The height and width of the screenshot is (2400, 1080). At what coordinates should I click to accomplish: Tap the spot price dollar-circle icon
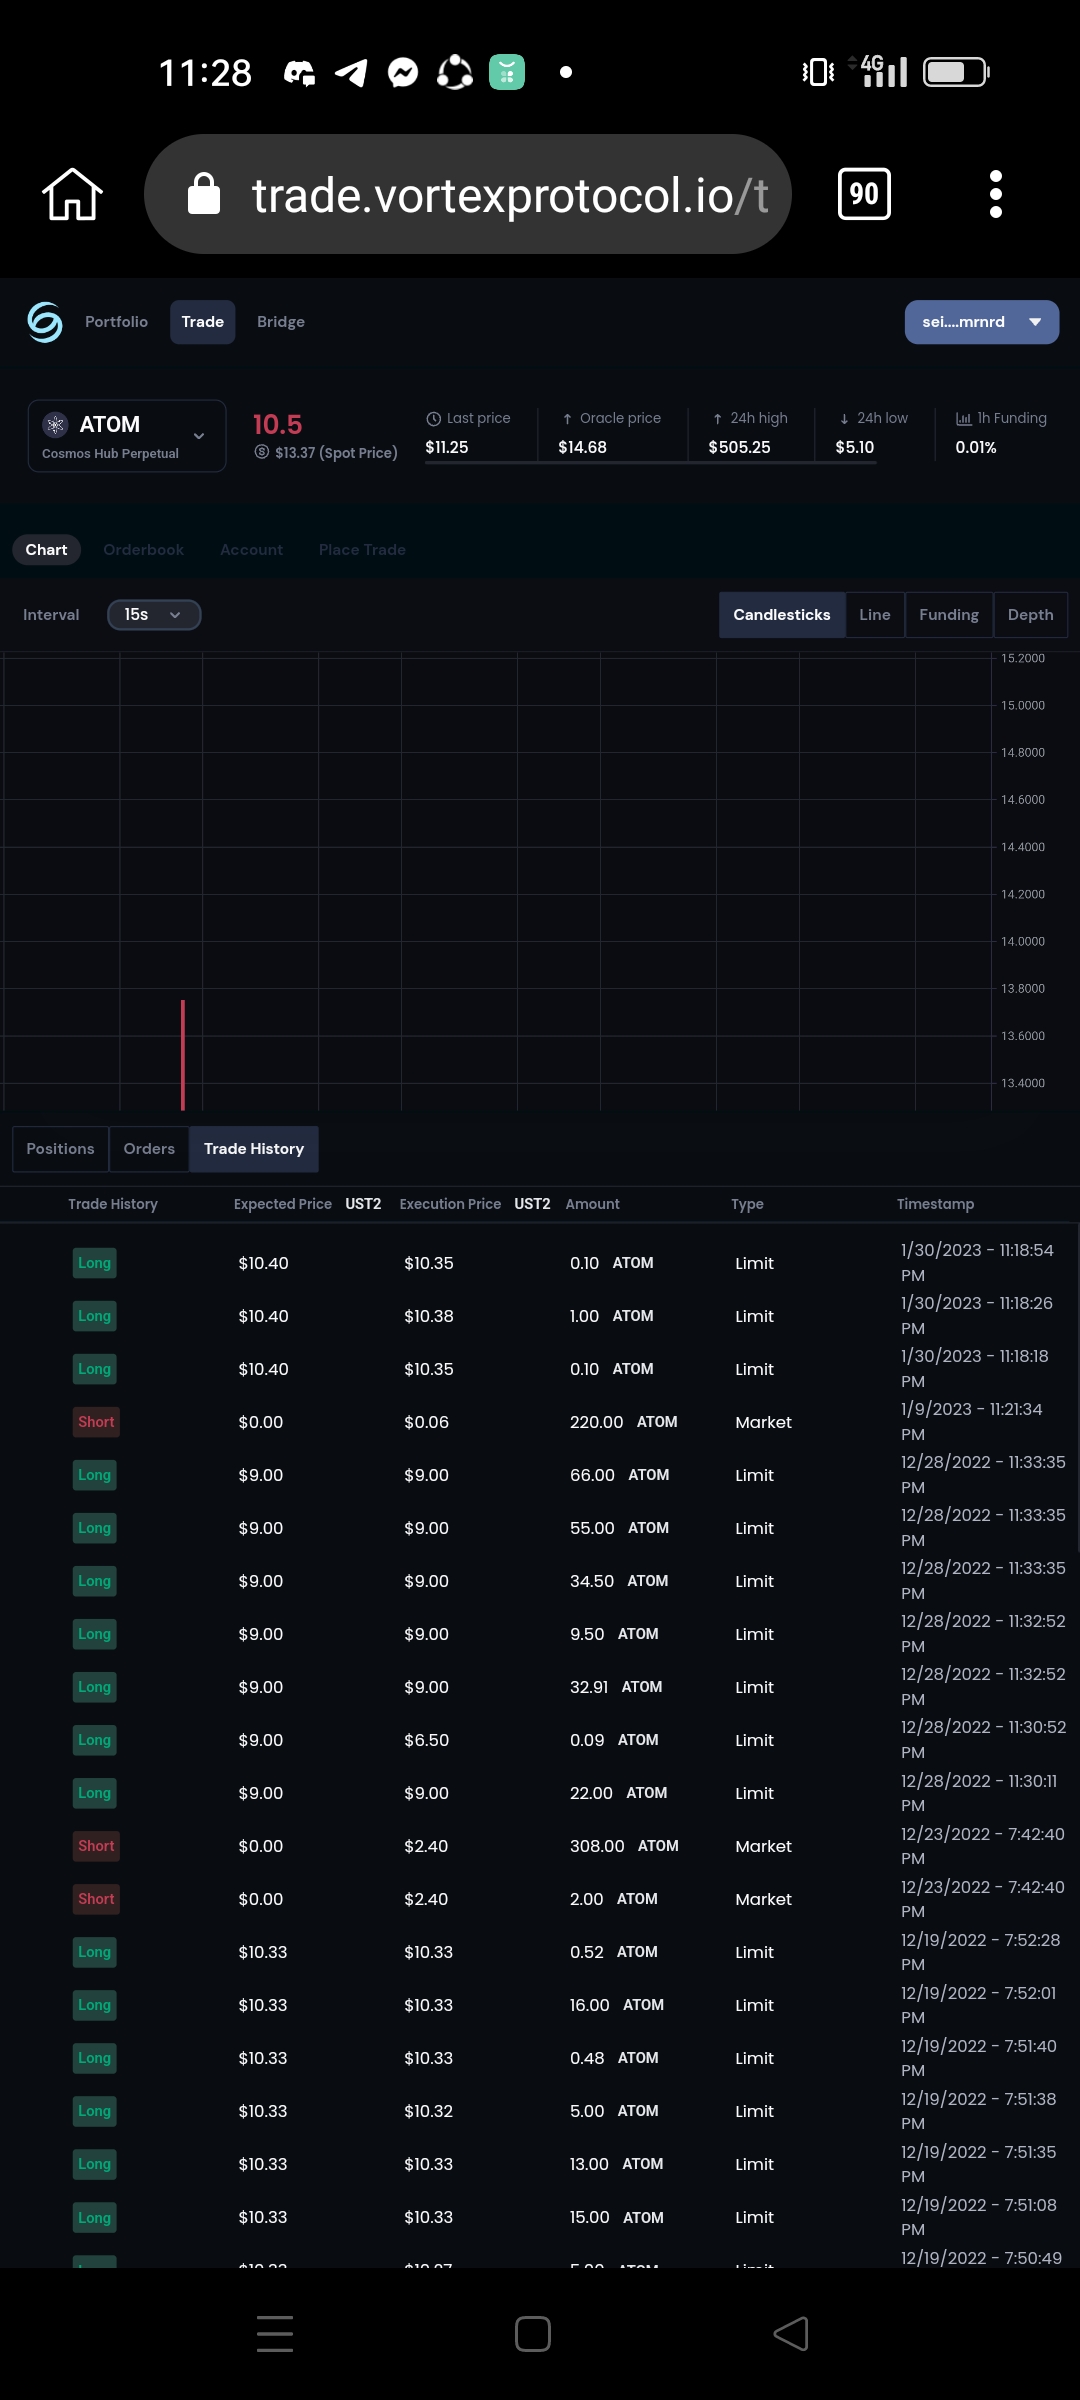click(262, 452)
